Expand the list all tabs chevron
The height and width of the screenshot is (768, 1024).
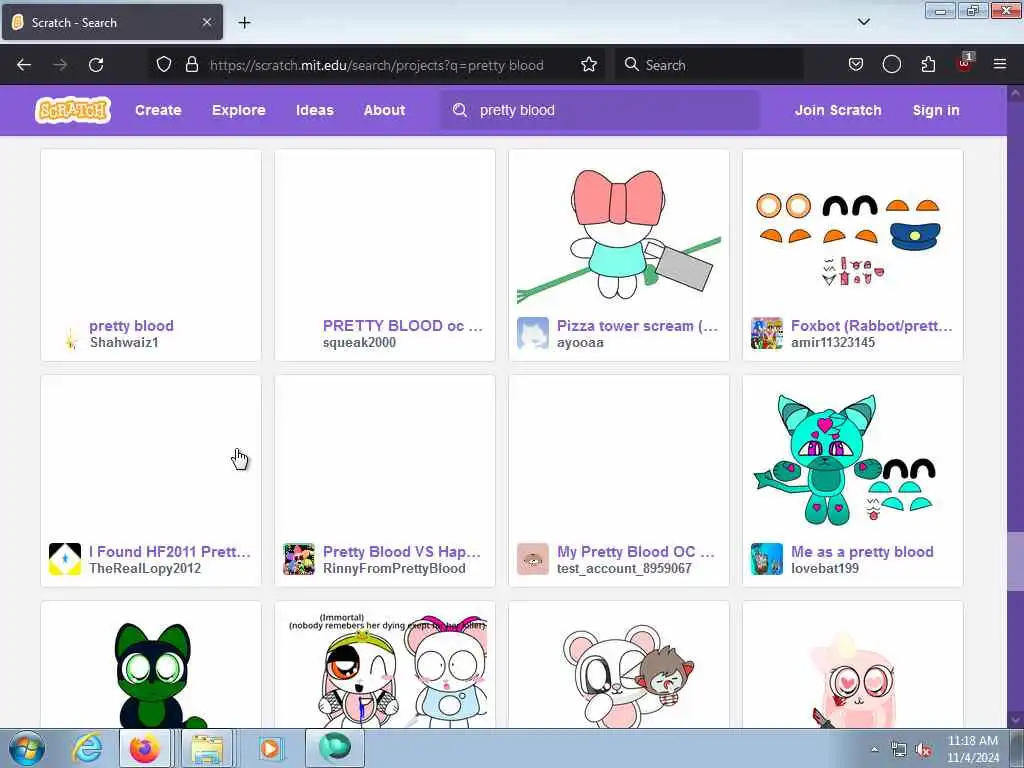[x=864, y=22]
